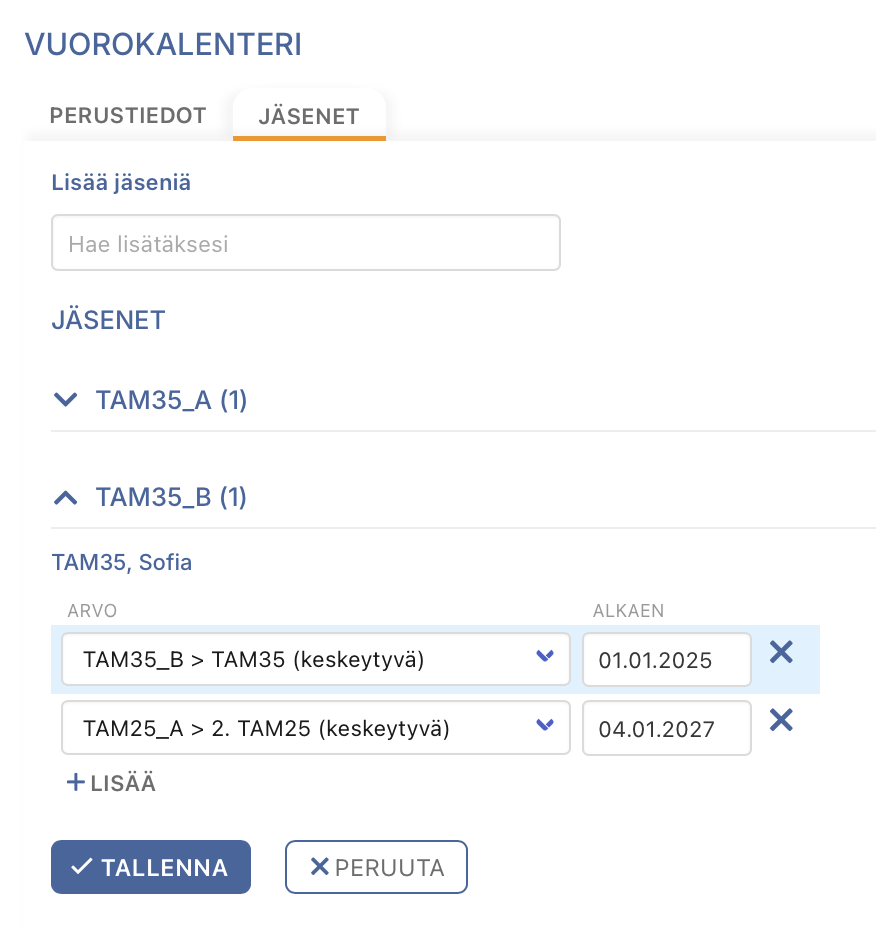Screen dimensions: 876x930
Task: Click the arrow of the TAM35_B > TAM35 dropdown
Action: pyautogui.click(x=544, y=655)
